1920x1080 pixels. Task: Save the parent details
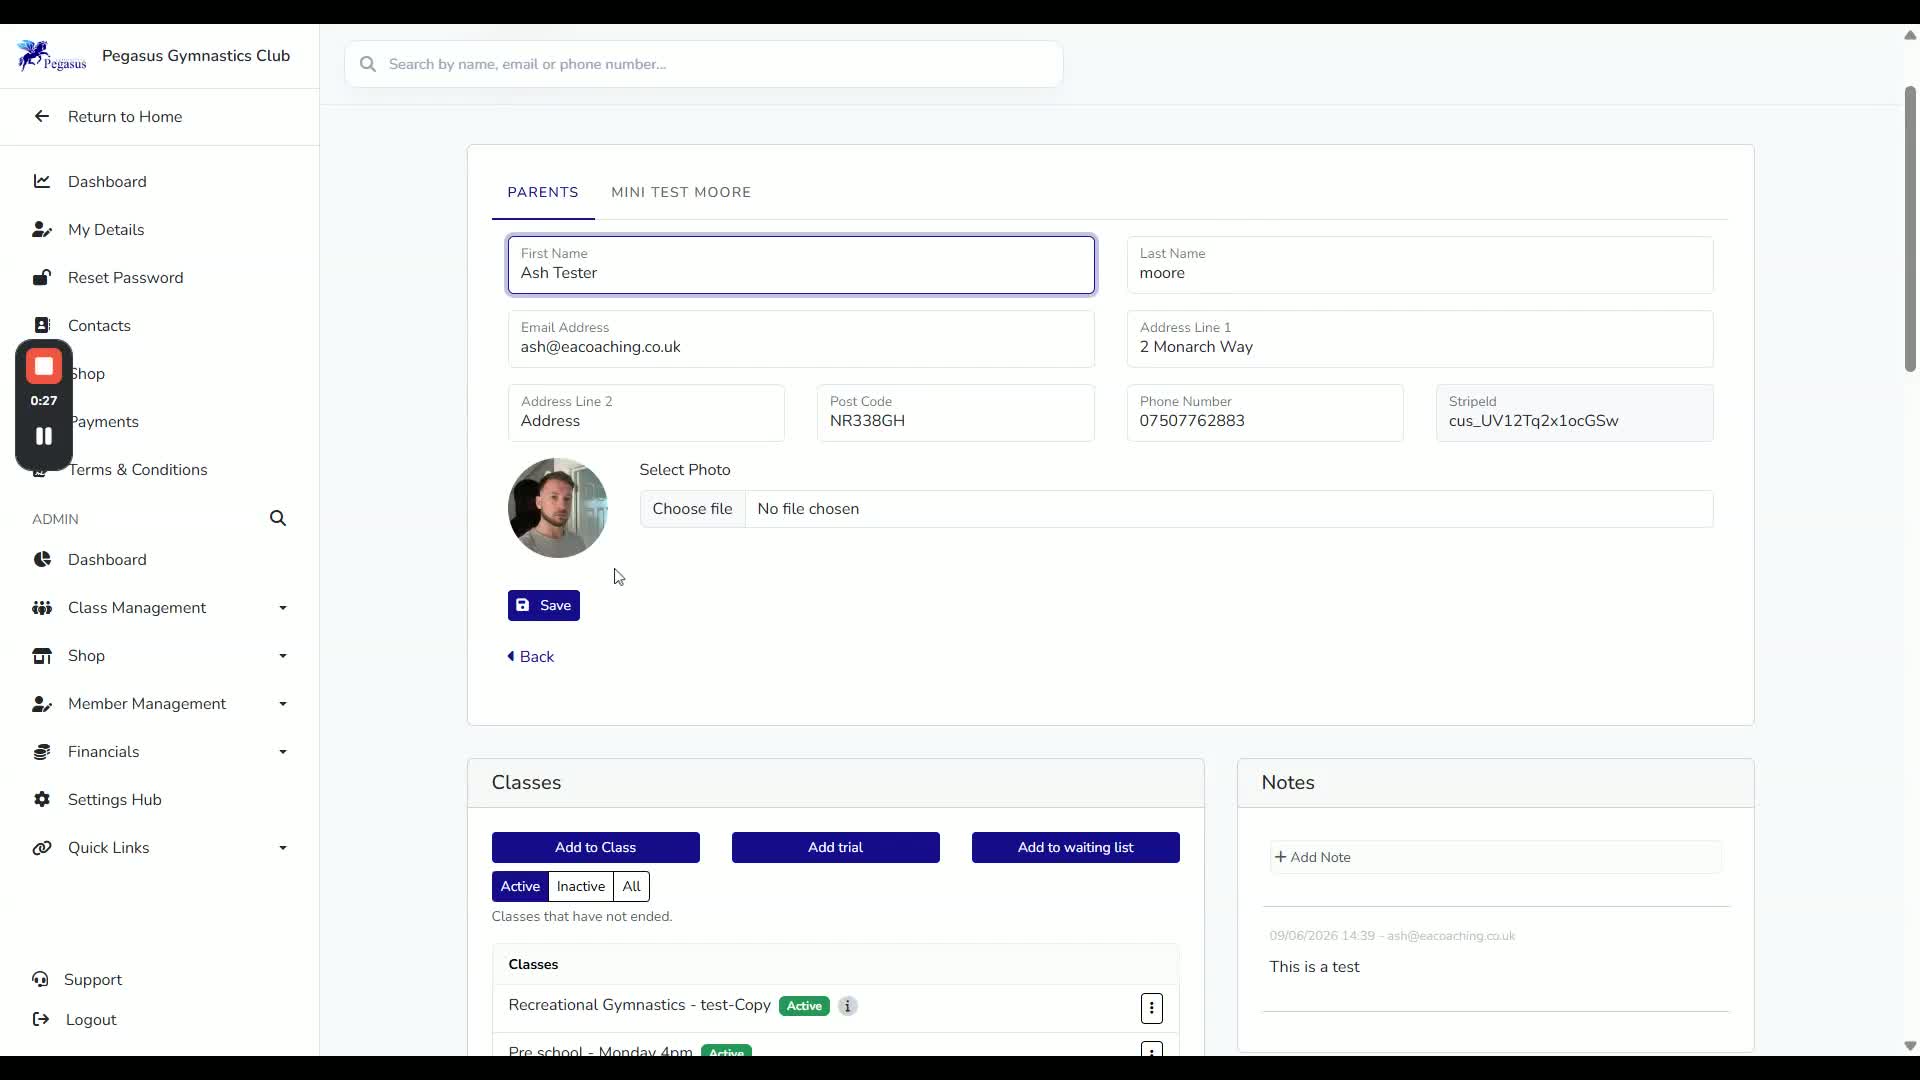click(x=544, y=605)
